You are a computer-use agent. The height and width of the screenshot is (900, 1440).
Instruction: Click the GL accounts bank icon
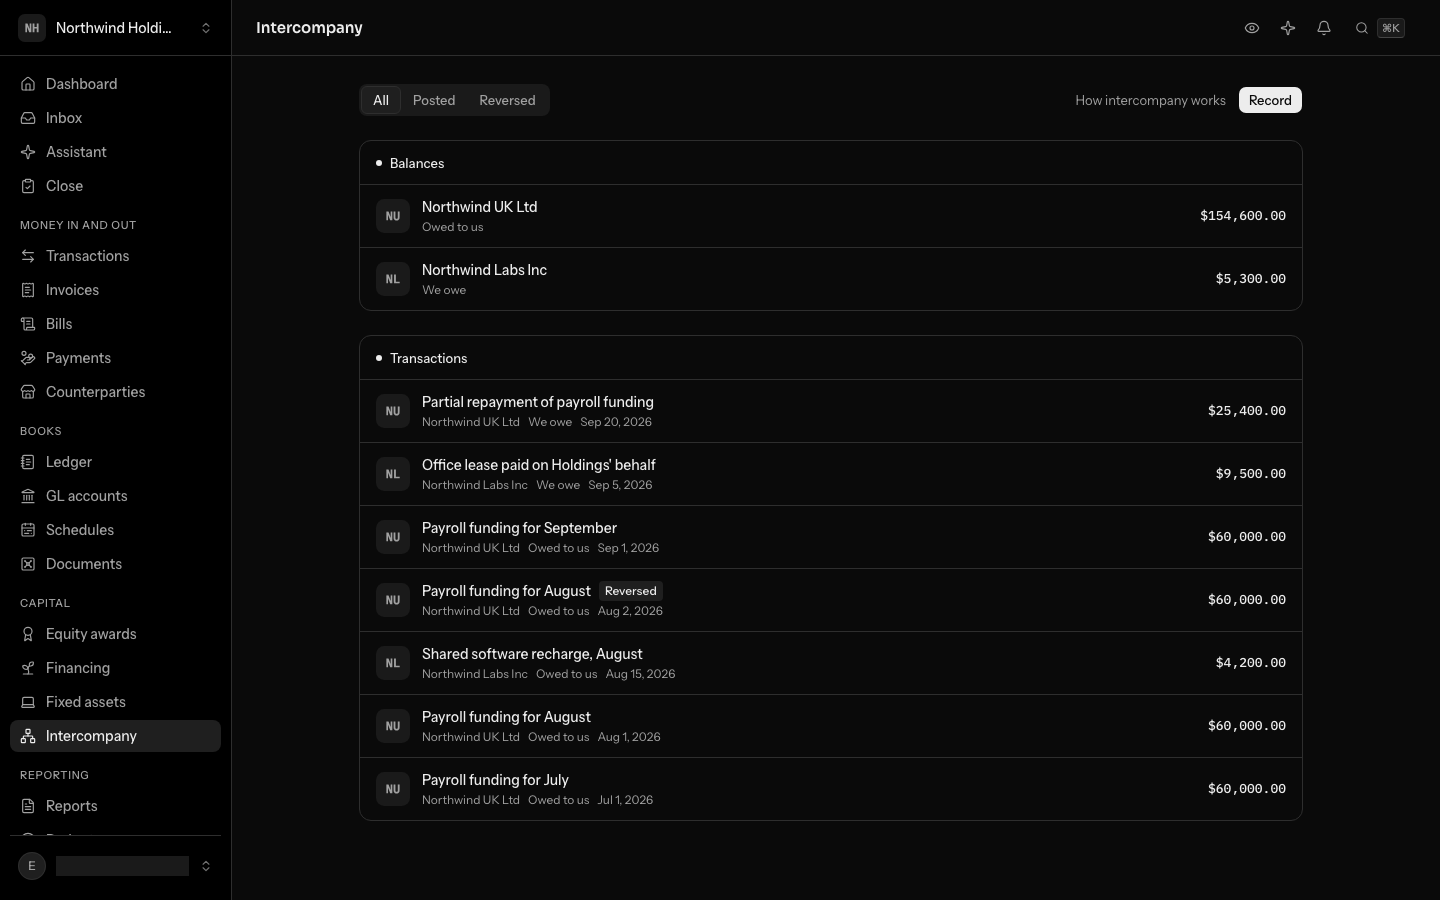tap(28, 496)
